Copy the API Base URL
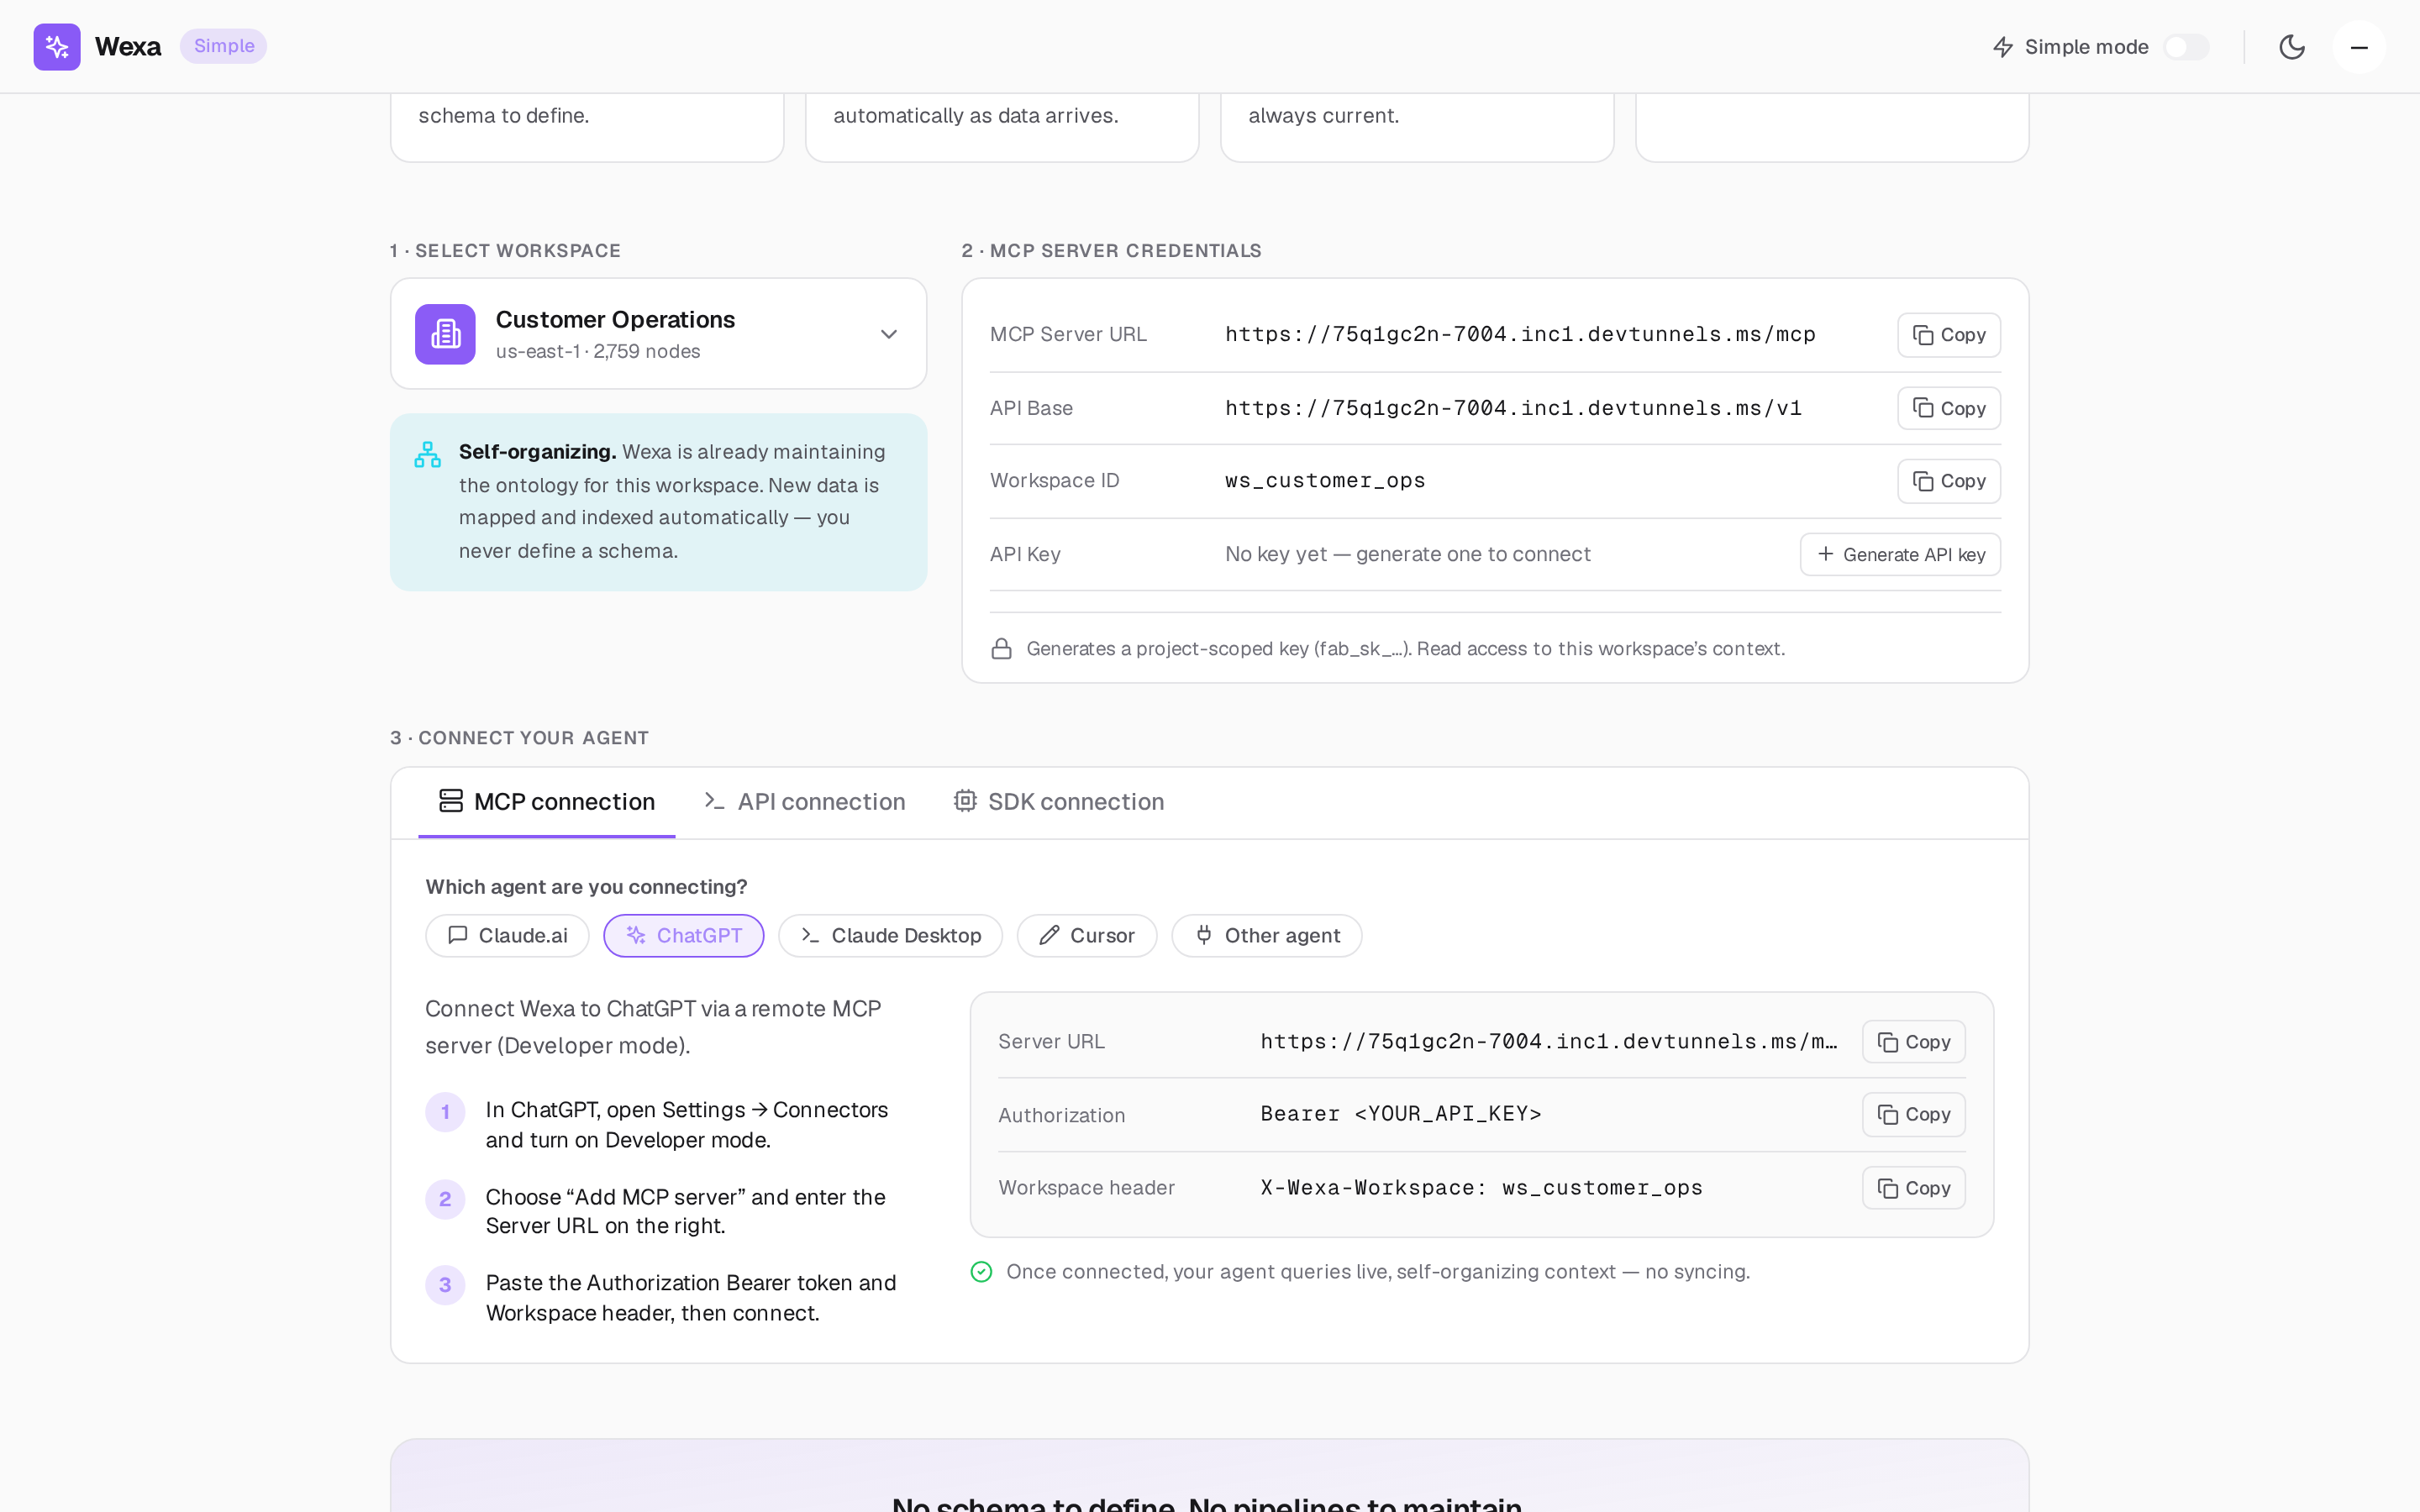Viewport: 2420px width, 1512px height. coord(1948,408)
